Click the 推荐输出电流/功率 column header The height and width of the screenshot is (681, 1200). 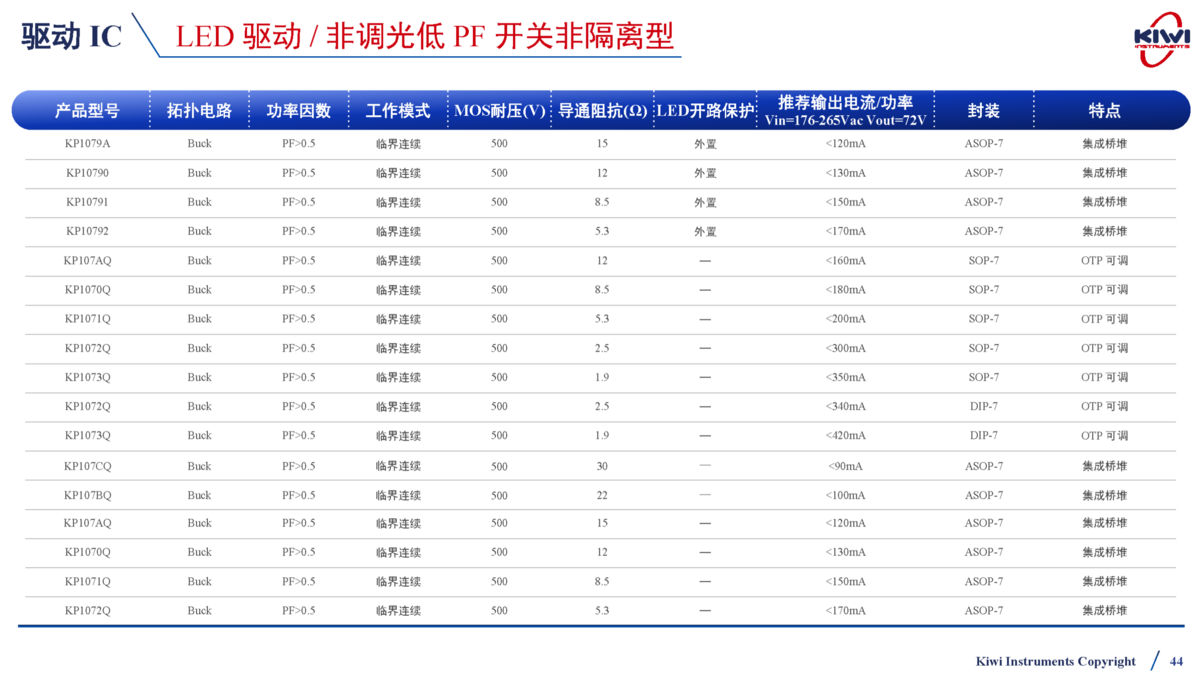[845, 110]
